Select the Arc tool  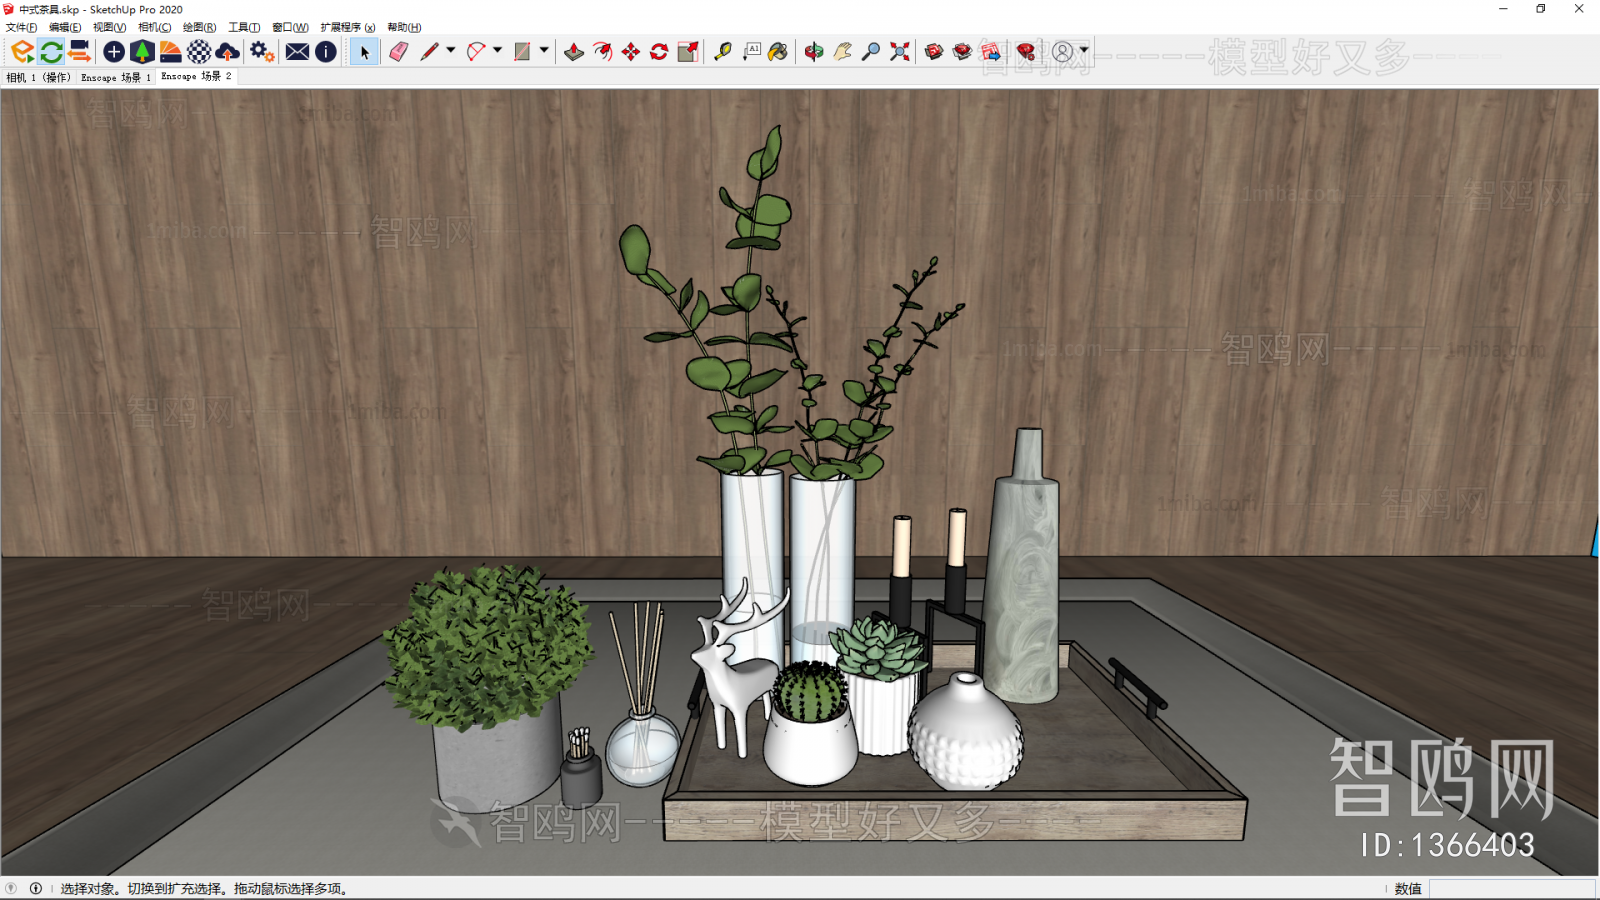(476, 52)
